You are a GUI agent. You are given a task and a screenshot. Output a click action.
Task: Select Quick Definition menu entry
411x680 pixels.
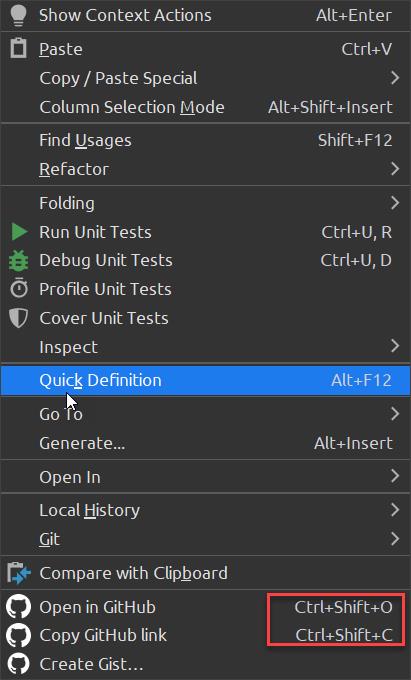click(x=206, y=380)
